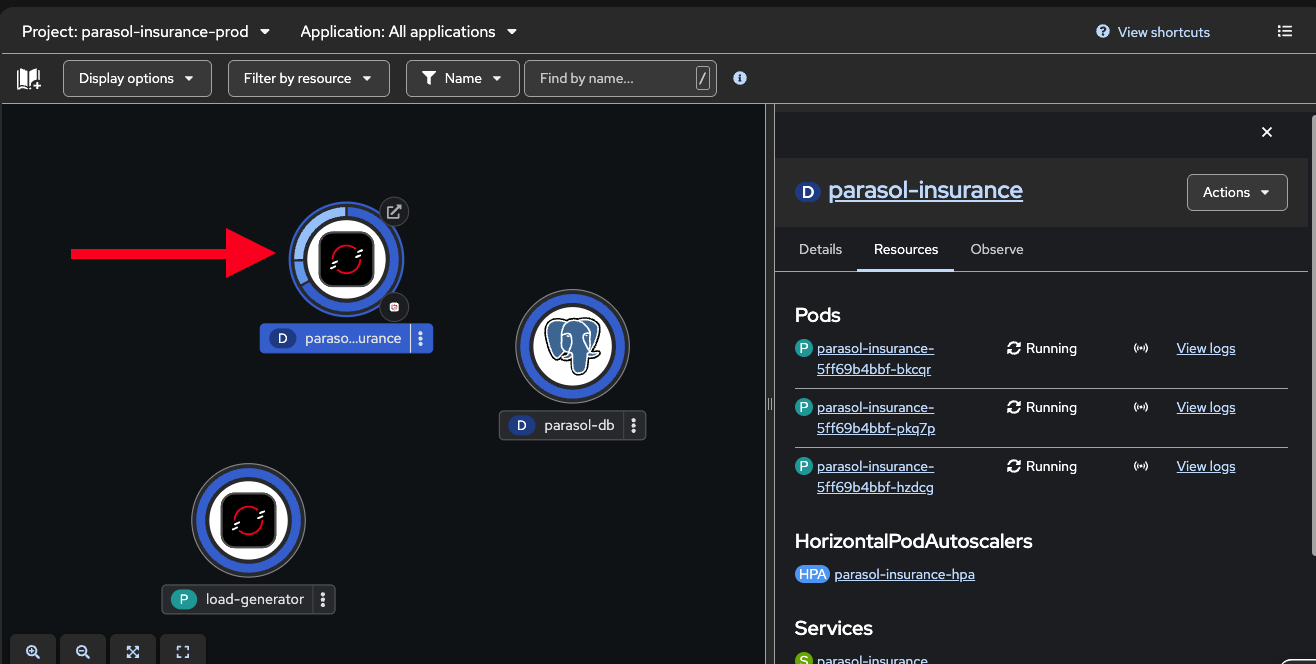Switch topology to list view
Image resolution: width=1316 pixels, height=664 pixels.
point(1285,30)
